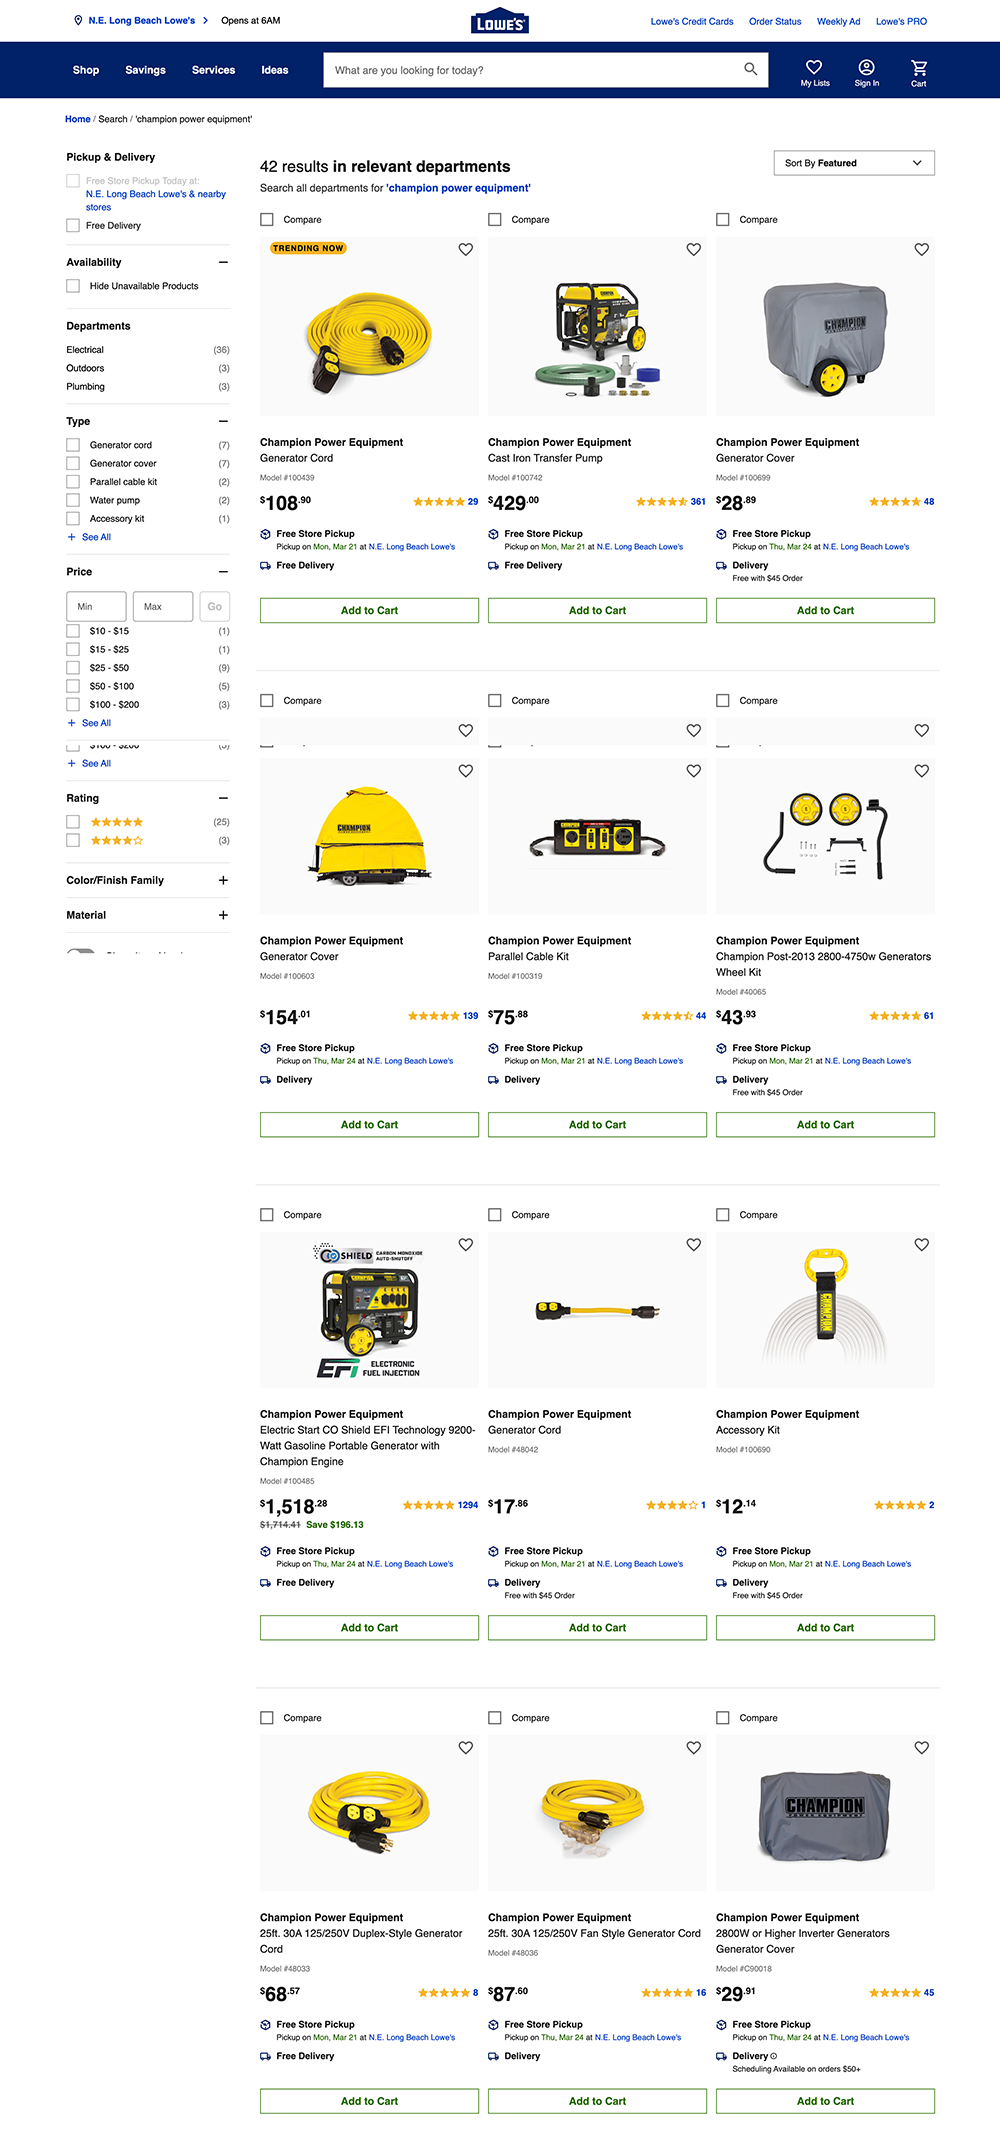Screen dimensions: 1000x2138
Task: Open the Ideas menu
Action: (x=275, y=70)
